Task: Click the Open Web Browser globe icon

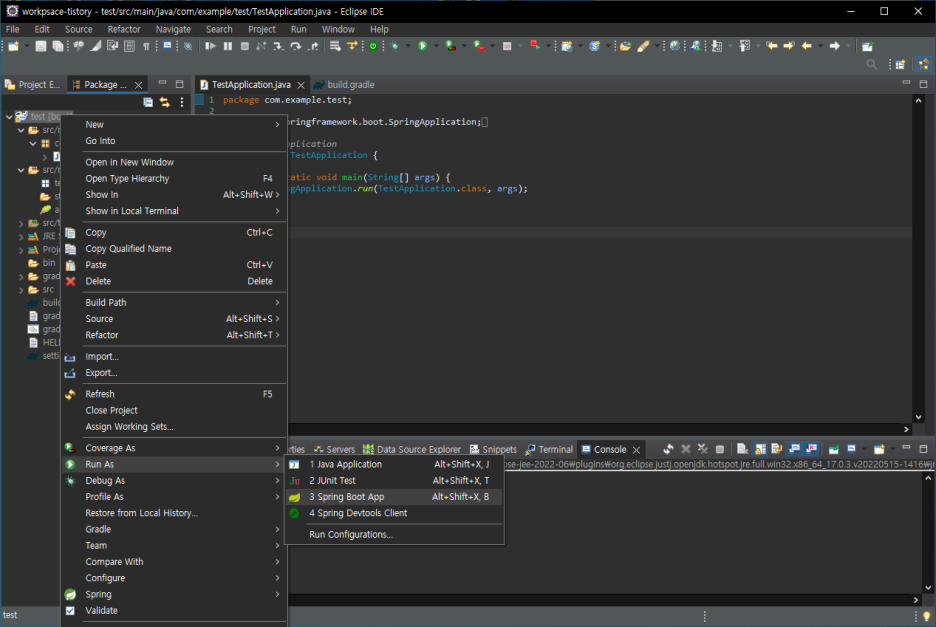Action: coord(675,46)
